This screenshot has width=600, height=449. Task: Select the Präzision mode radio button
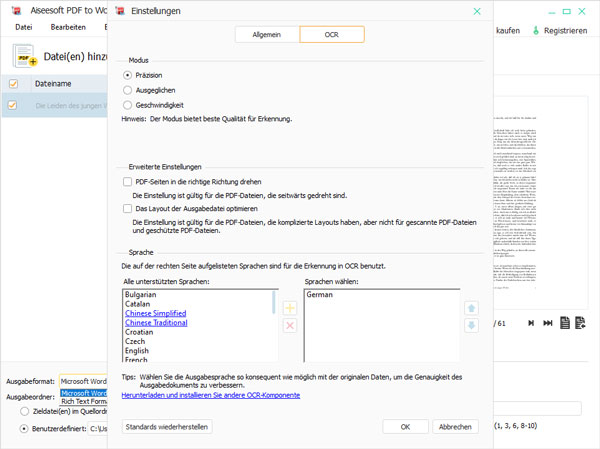click(127, 75)
